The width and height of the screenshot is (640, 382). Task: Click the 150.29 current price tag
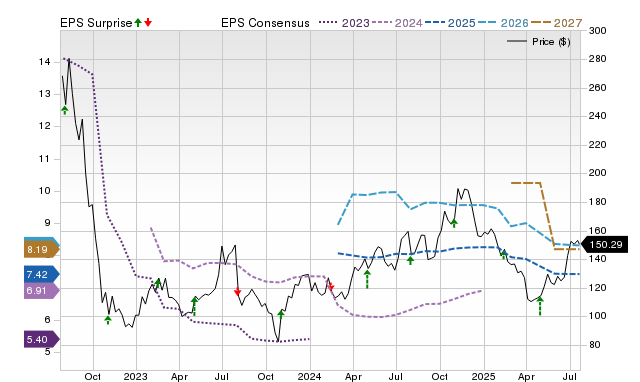tap(604, 245)
